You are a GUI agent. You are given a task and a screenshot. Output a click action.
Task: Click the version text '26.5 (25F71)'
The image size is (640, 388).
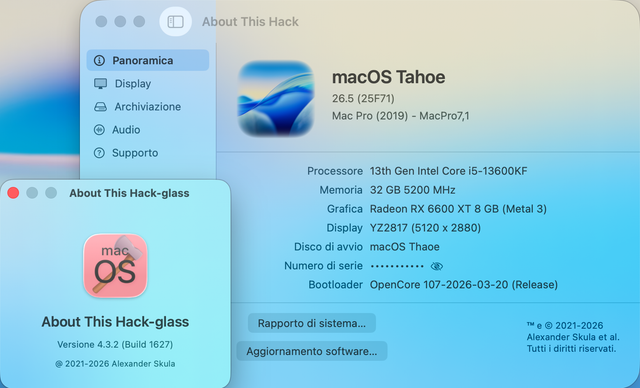(363, 98)
